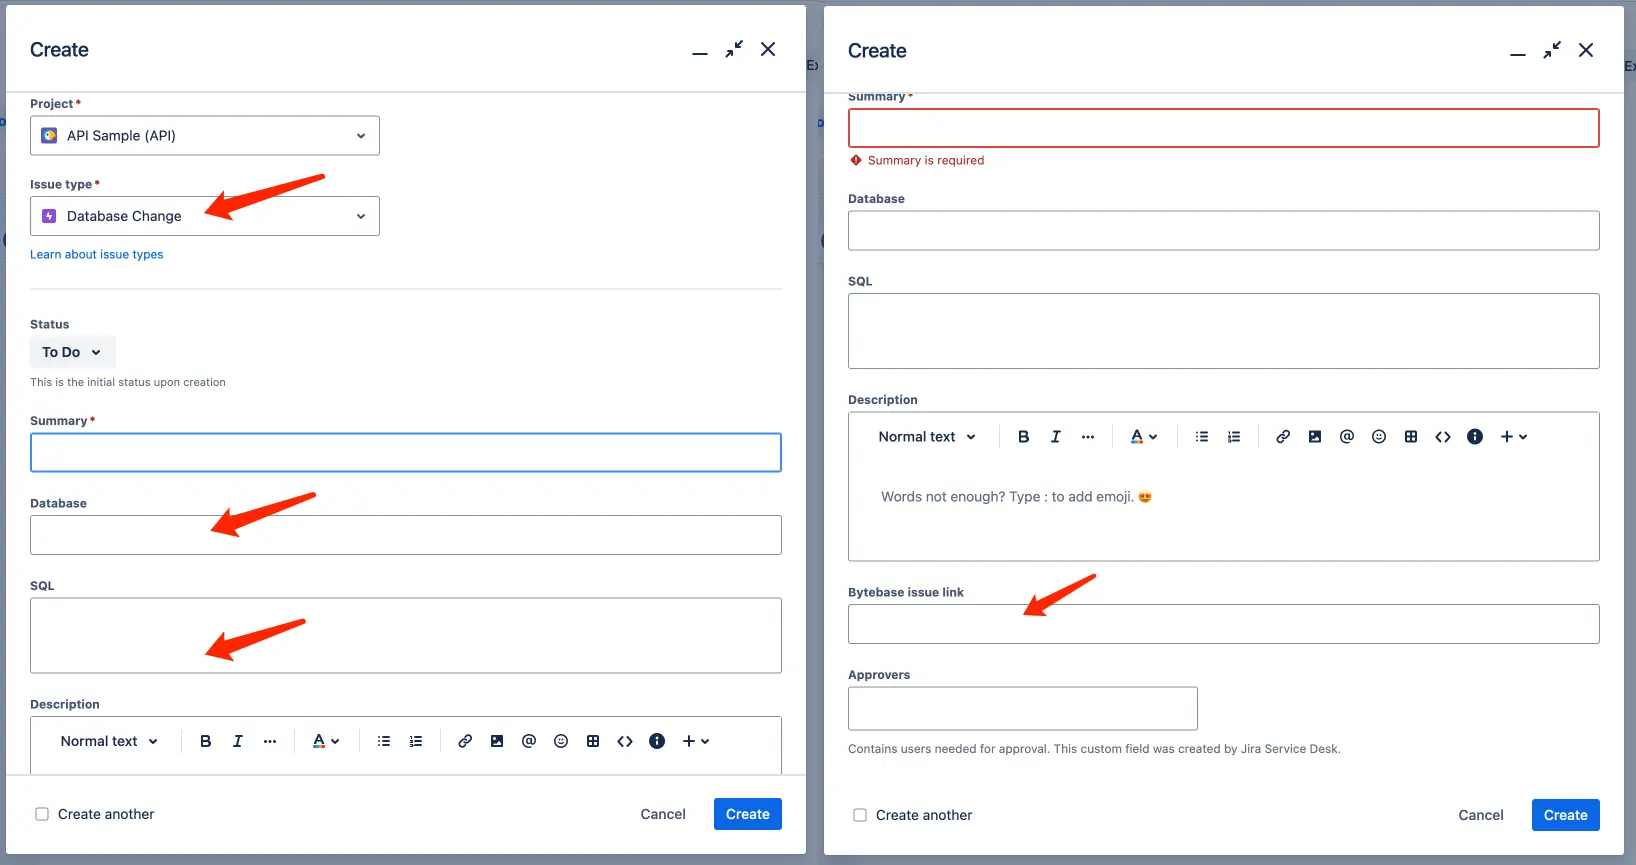Open more formatting (…) in left dialog editor
The height and width of the screenshot is (865, 1636).
pyautogui.click(x=270, y=741)
